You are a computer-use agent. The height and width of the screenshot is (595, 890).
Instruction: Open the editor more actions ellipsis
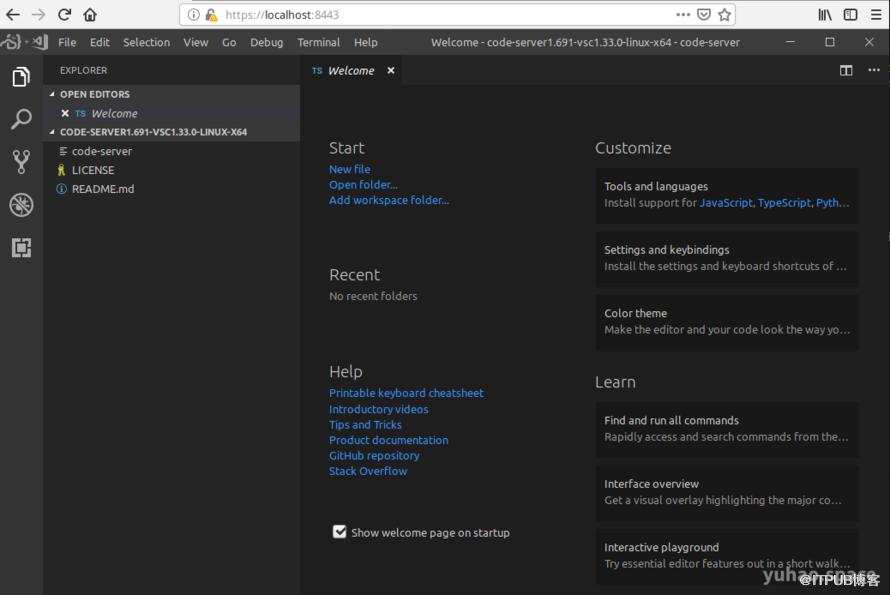pyautogui.click(x=874, y=70)
